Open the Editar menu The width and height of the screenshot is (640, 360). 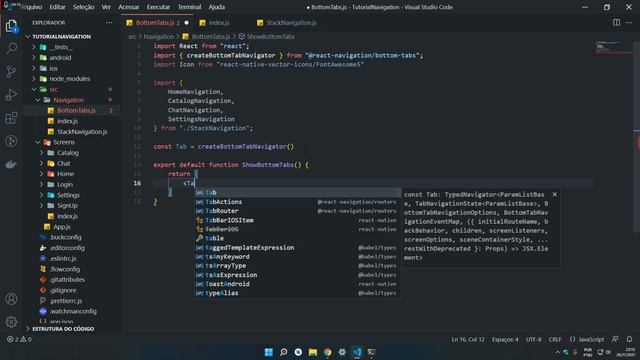pyautogui.click(x=57, y=7)
